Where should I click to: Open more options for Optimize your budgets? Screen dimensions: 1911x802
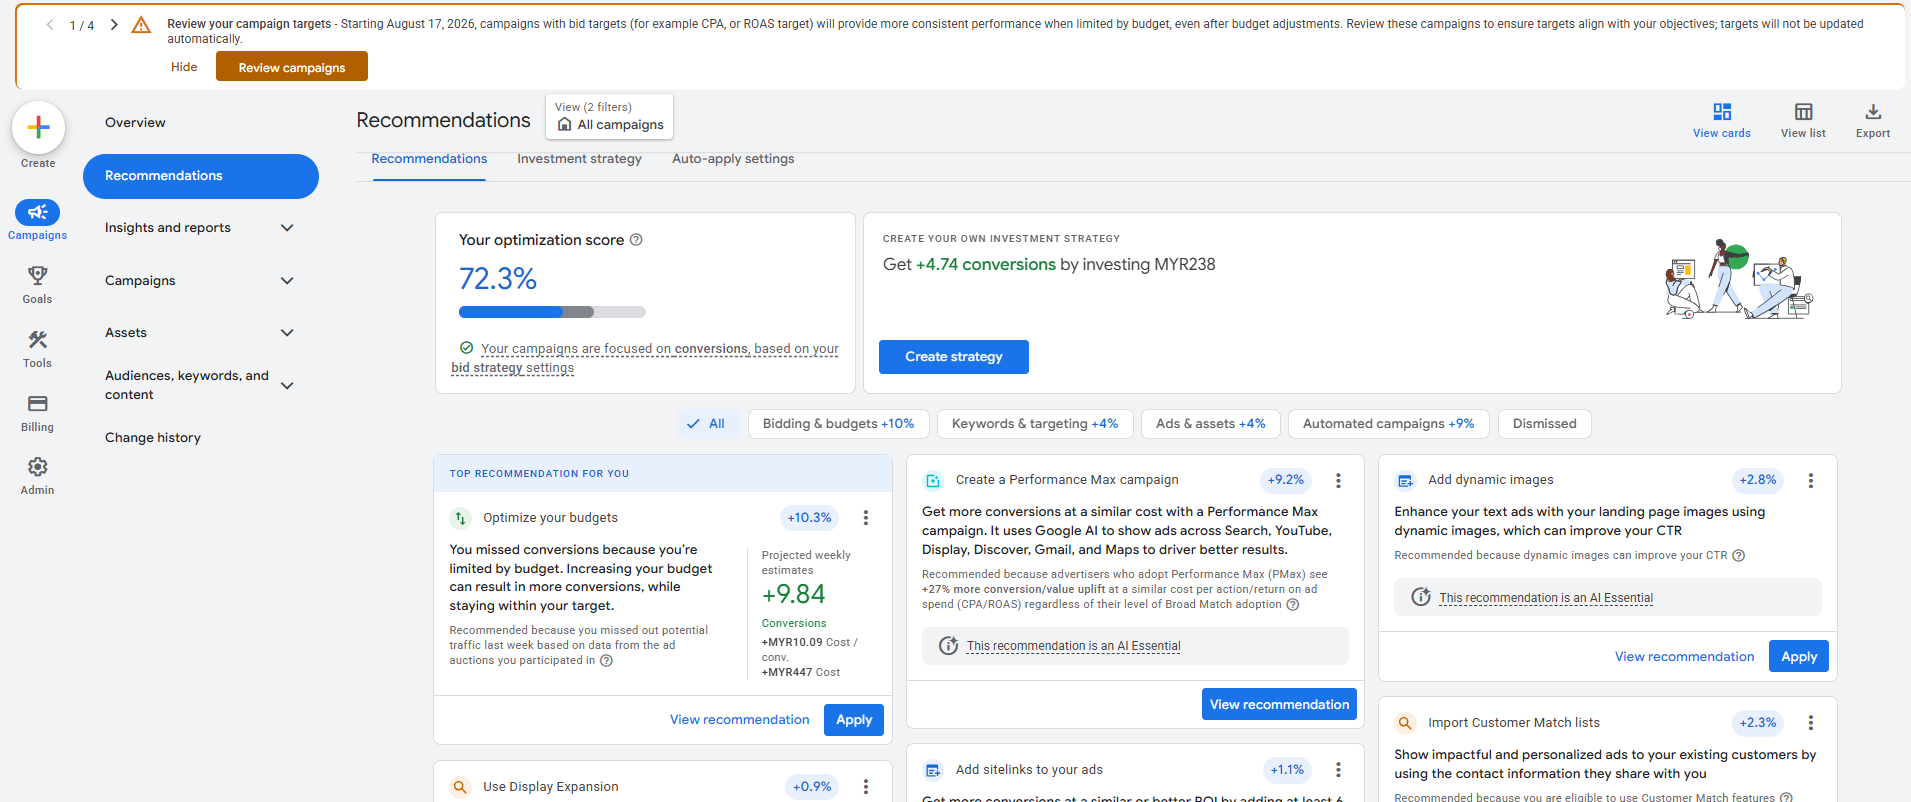866,518
